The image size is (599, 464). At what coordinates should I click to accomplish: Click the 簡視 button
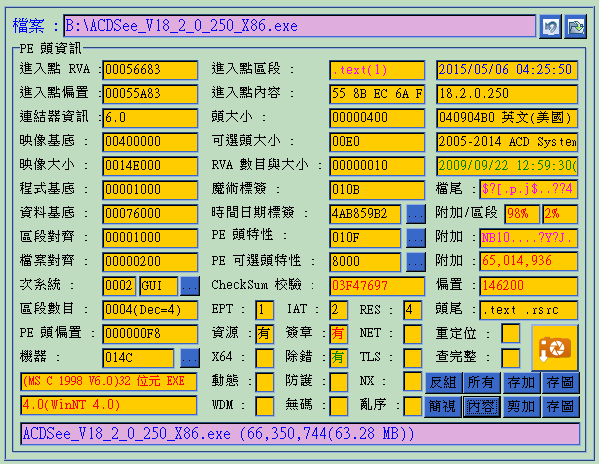coord(443,407)
